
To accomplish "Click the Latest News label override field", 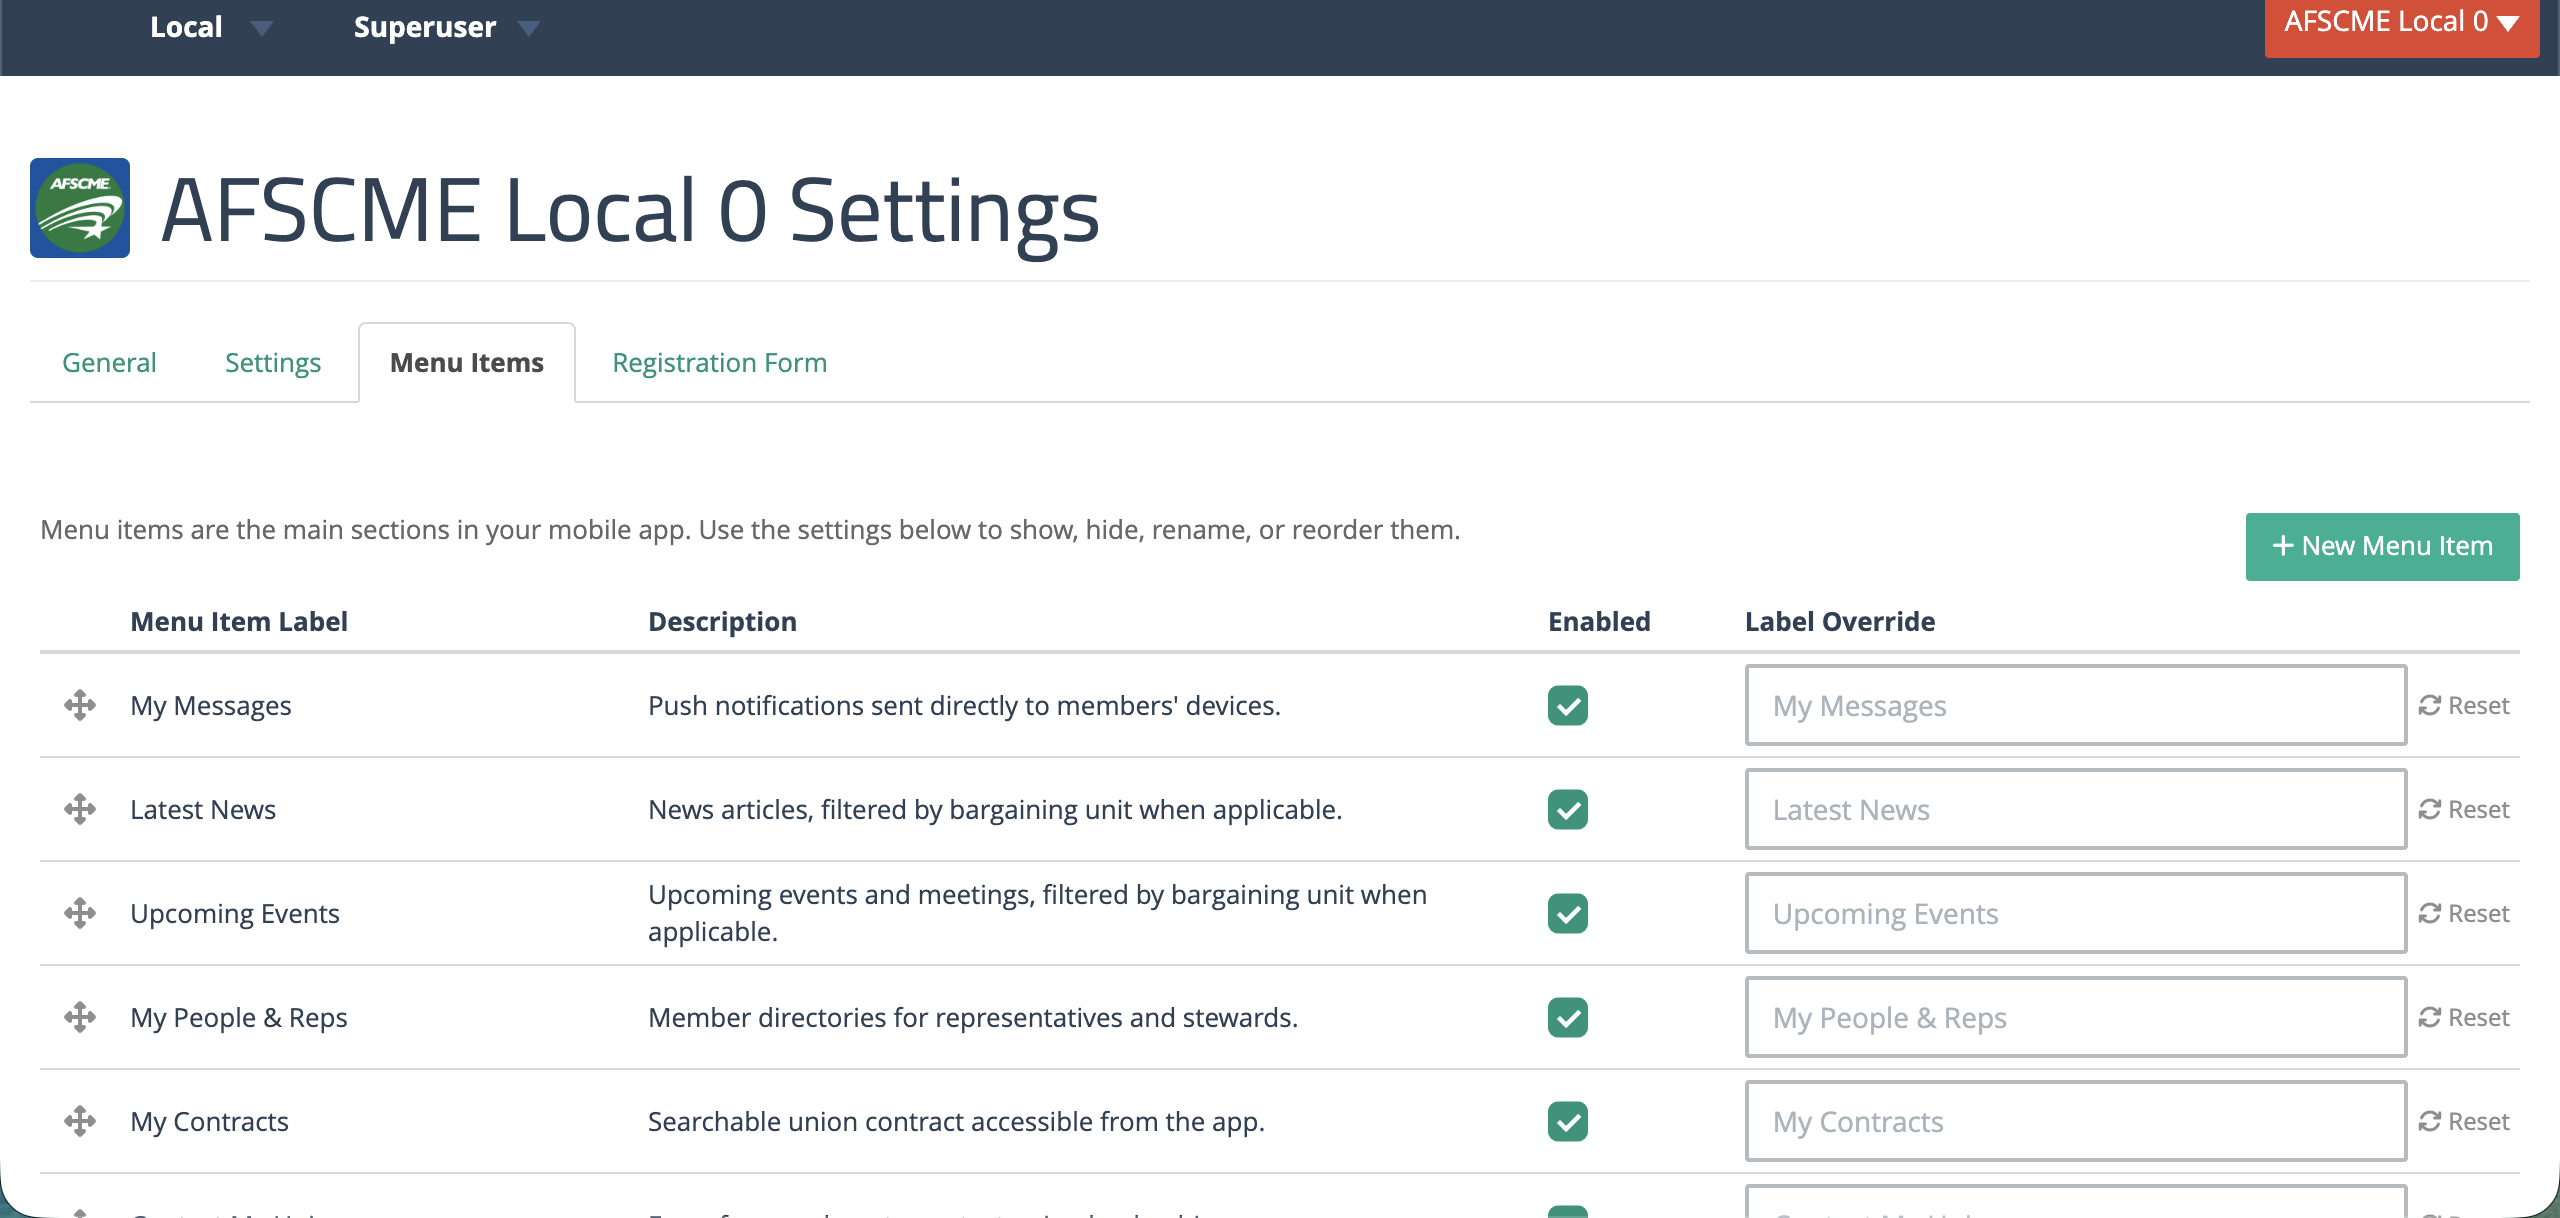I will pos(2076,809).
